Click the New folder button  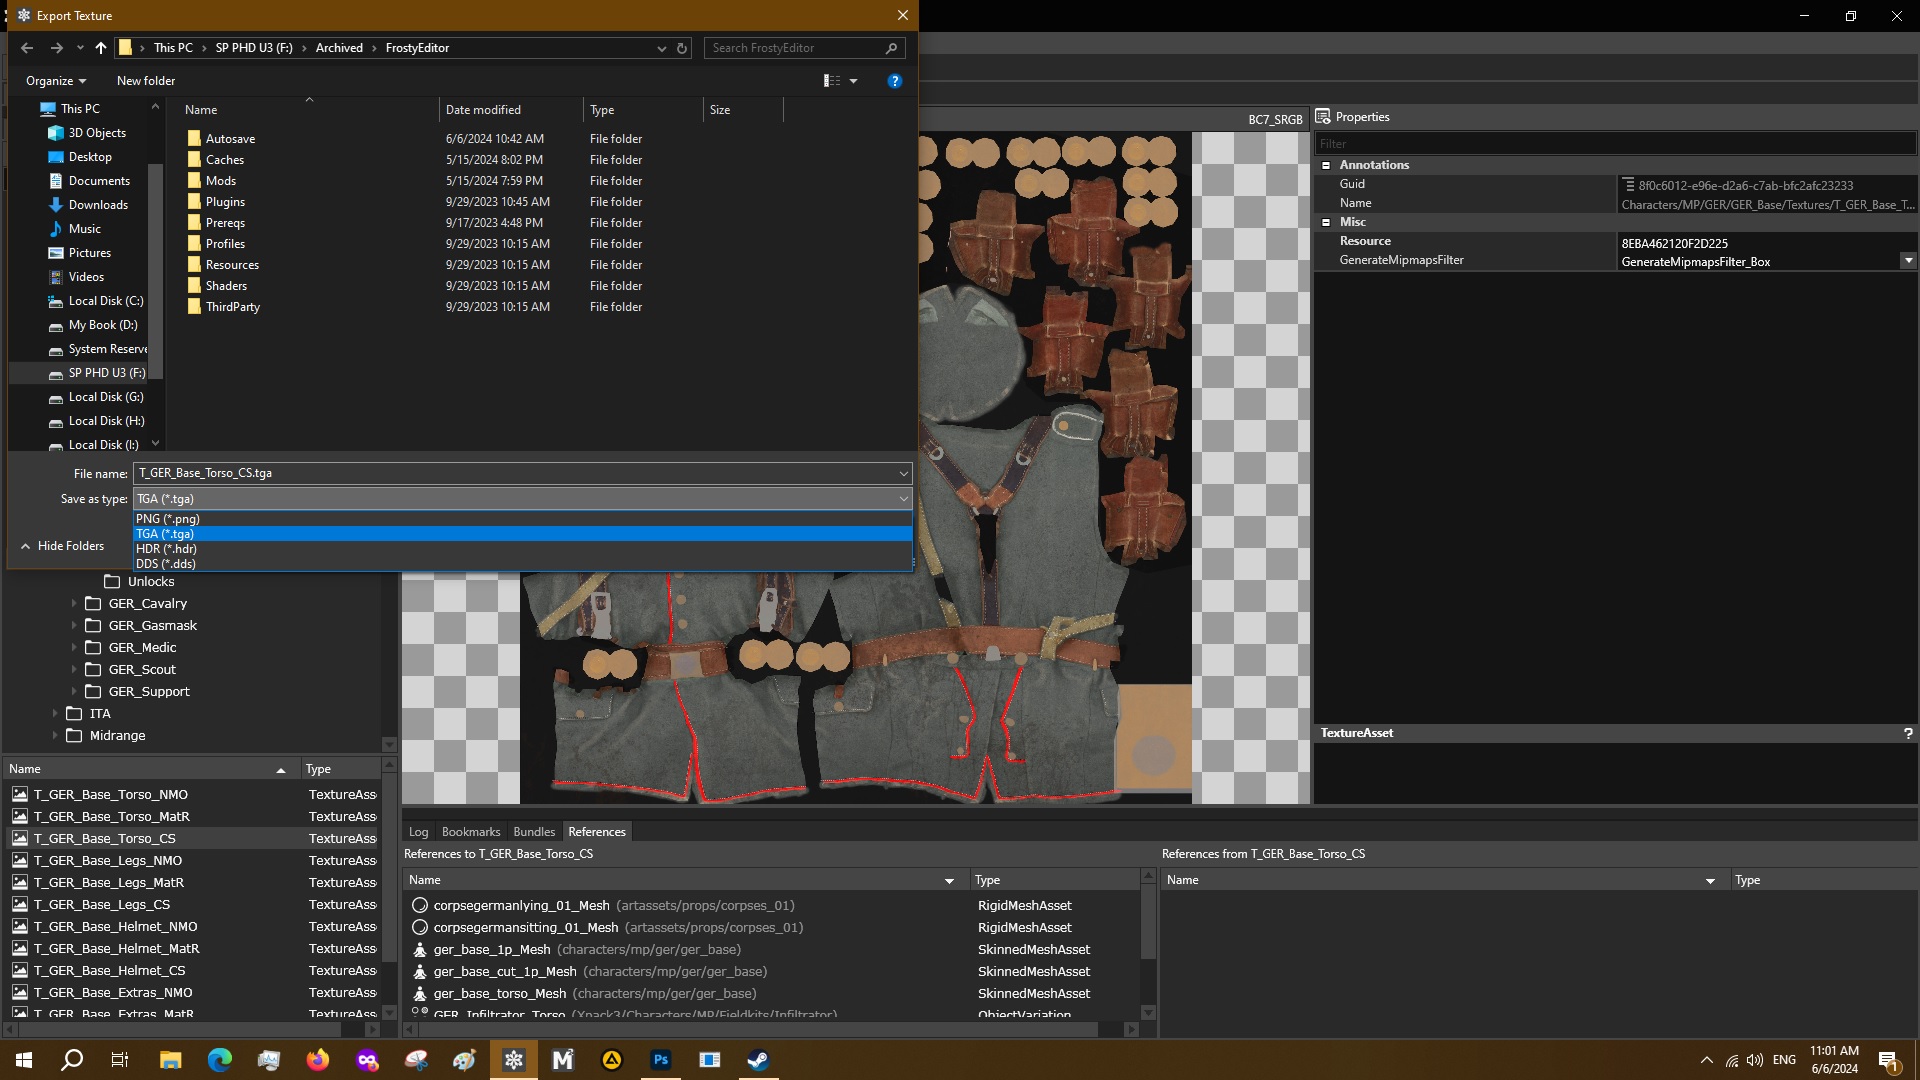145,81
